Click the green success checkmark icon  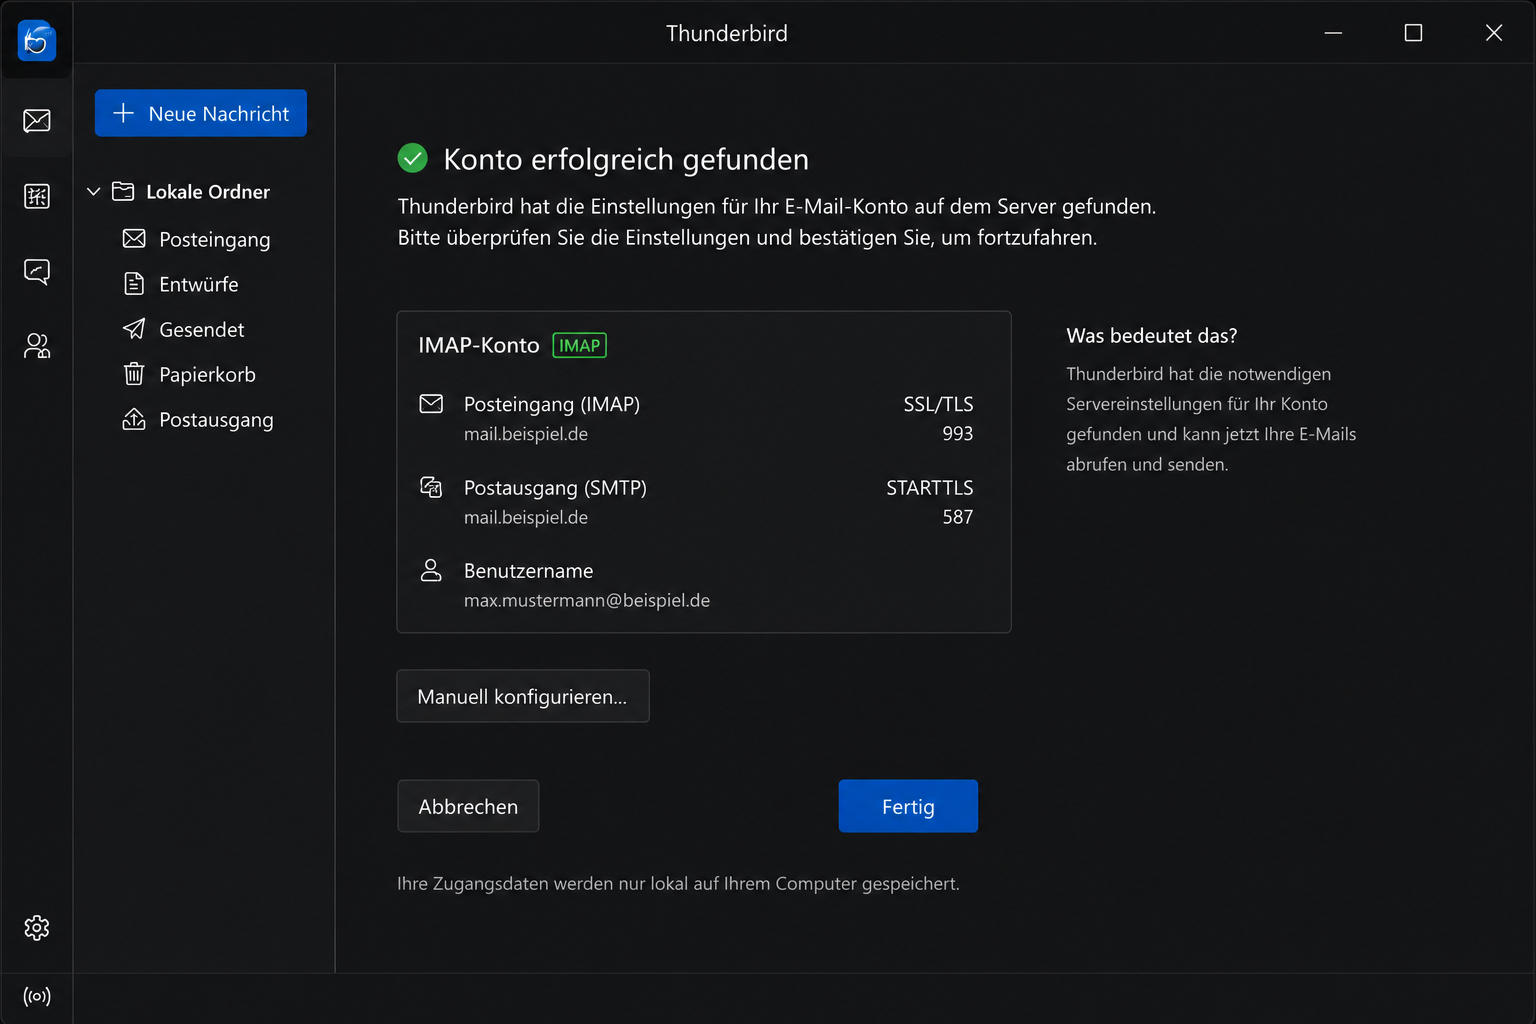[412, 158]
